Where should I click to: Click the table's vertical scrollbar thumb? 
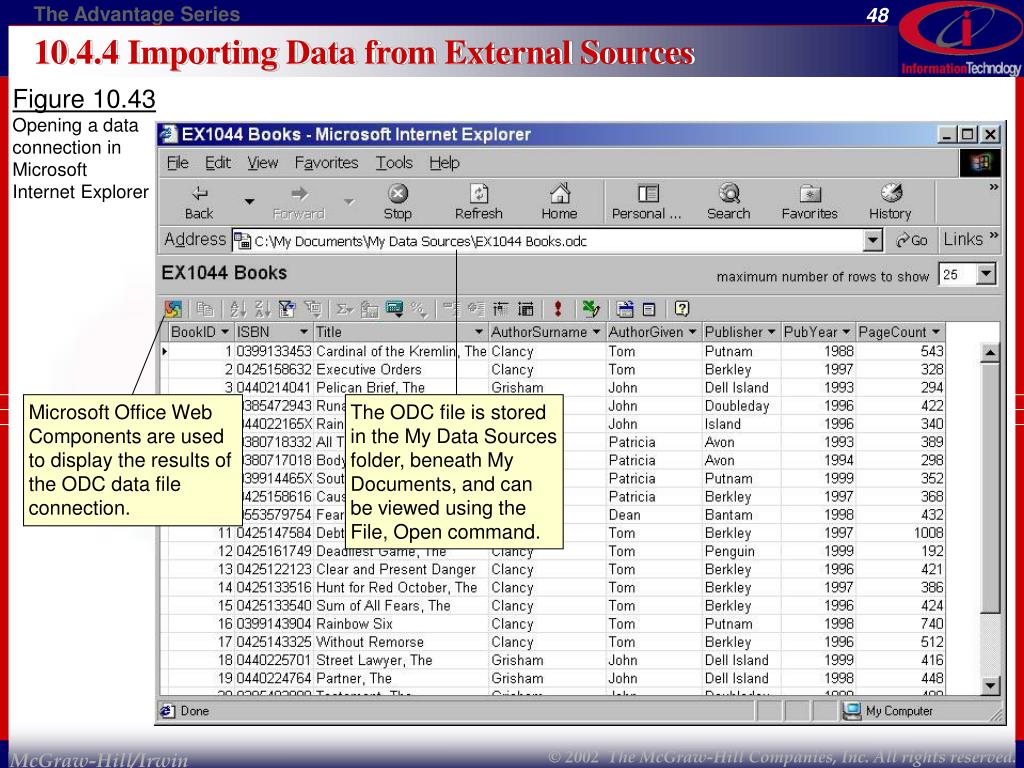click(x=991, y=488)
